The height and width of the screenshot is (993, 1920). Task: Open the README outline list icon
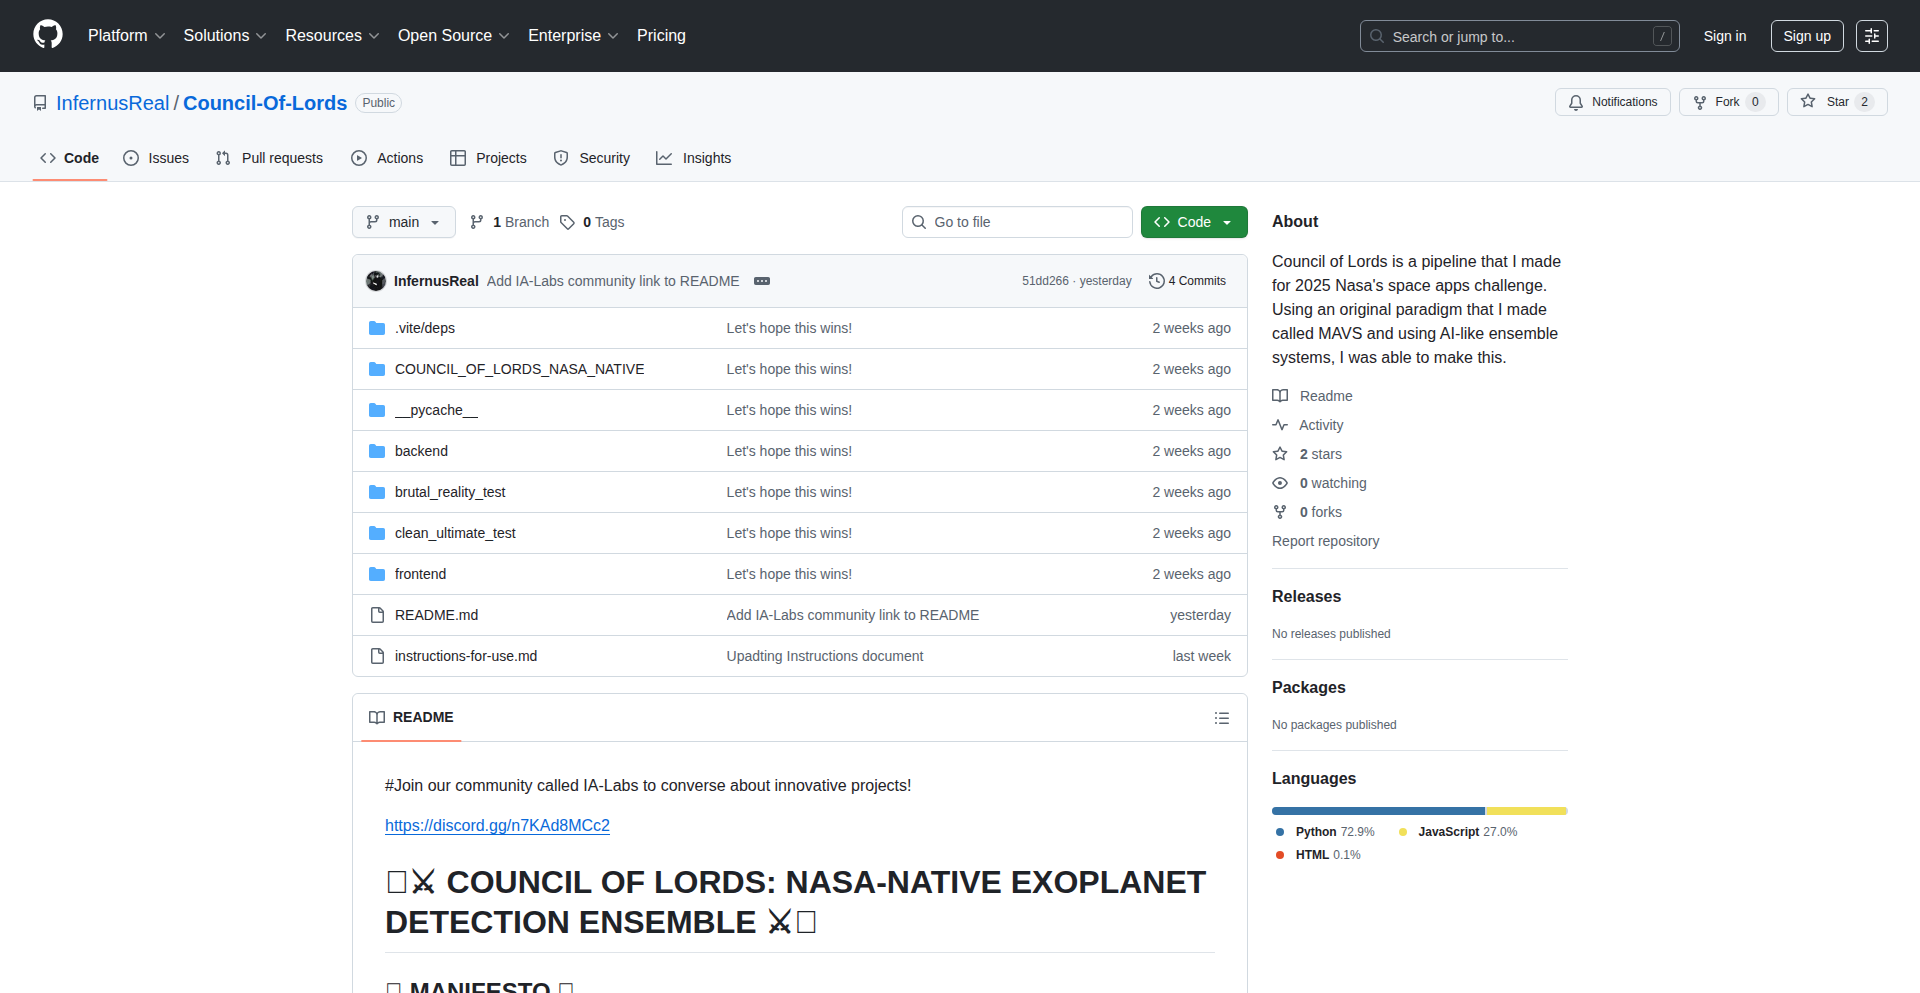tap(1221, 718)
